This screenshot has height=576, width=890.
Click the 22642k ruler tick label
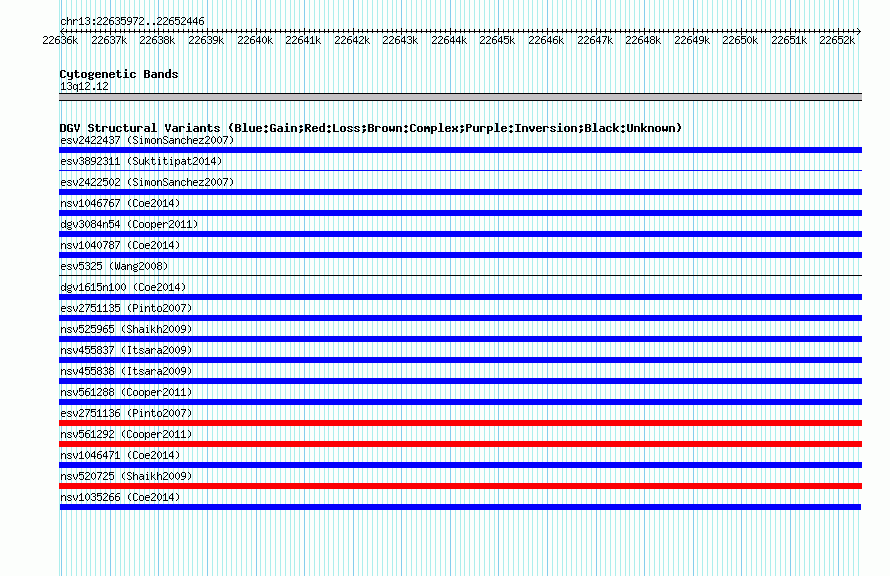pos(352,40)
